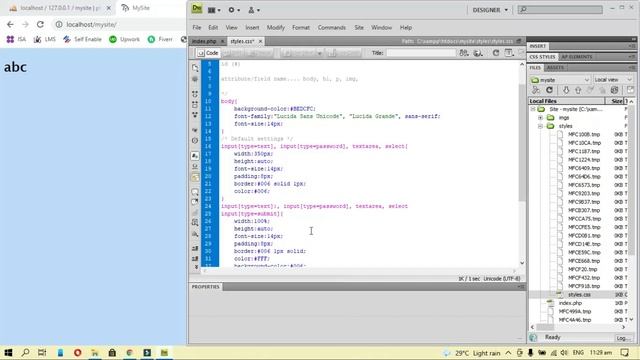Image resolution: width=640 pixels, height=360 pixels.
Task: Click Synchronize icon in Files panel
Action: (x=614, y=90)
